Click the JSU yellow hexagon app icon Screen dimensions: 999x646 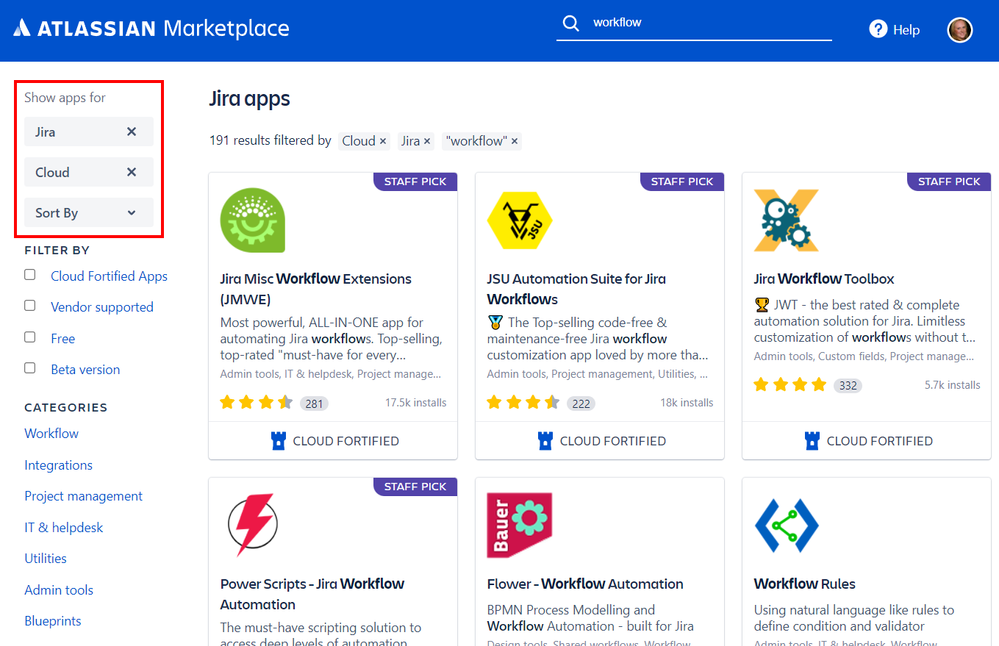click(519, 220)
